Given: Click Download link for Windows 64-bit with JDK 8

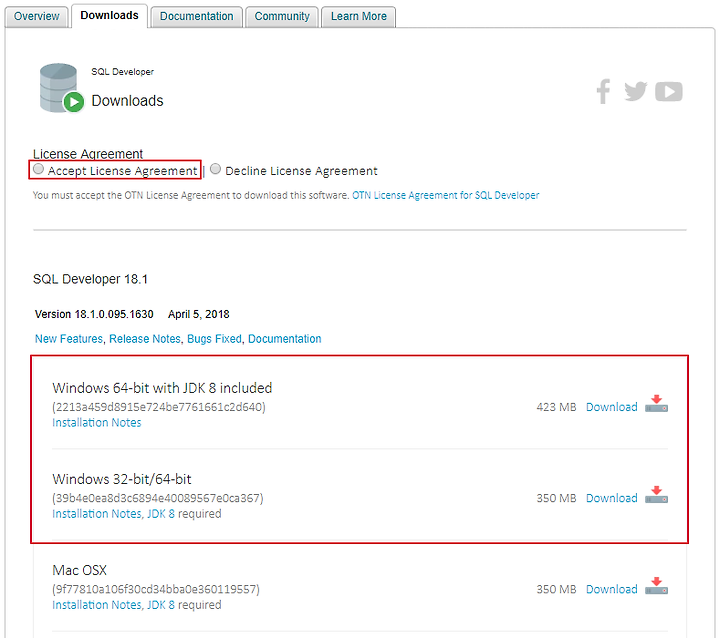Looking at the screenshot, I should [612, 407].
